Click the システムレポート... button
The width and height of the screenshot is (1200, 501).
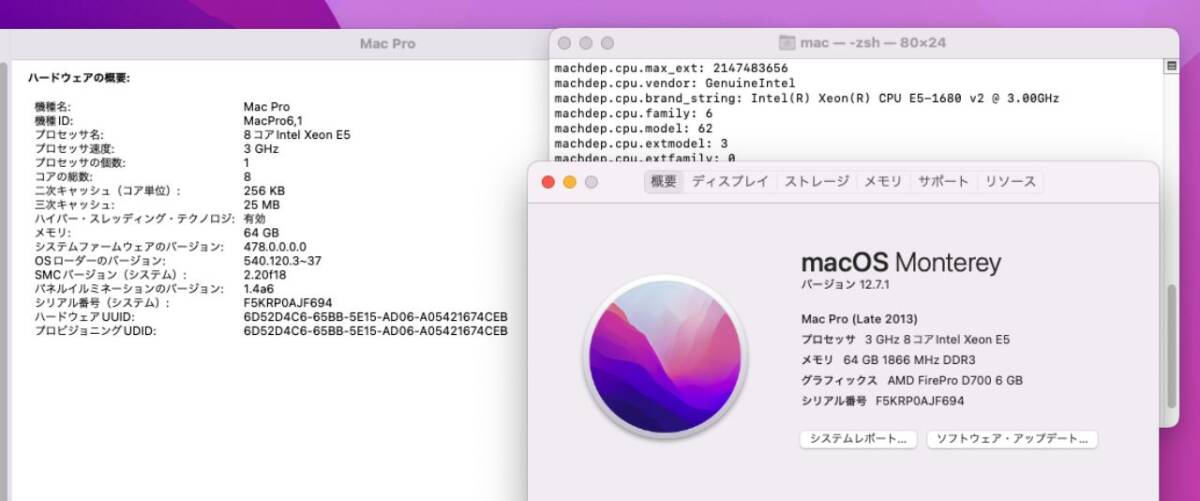(859, 439)
